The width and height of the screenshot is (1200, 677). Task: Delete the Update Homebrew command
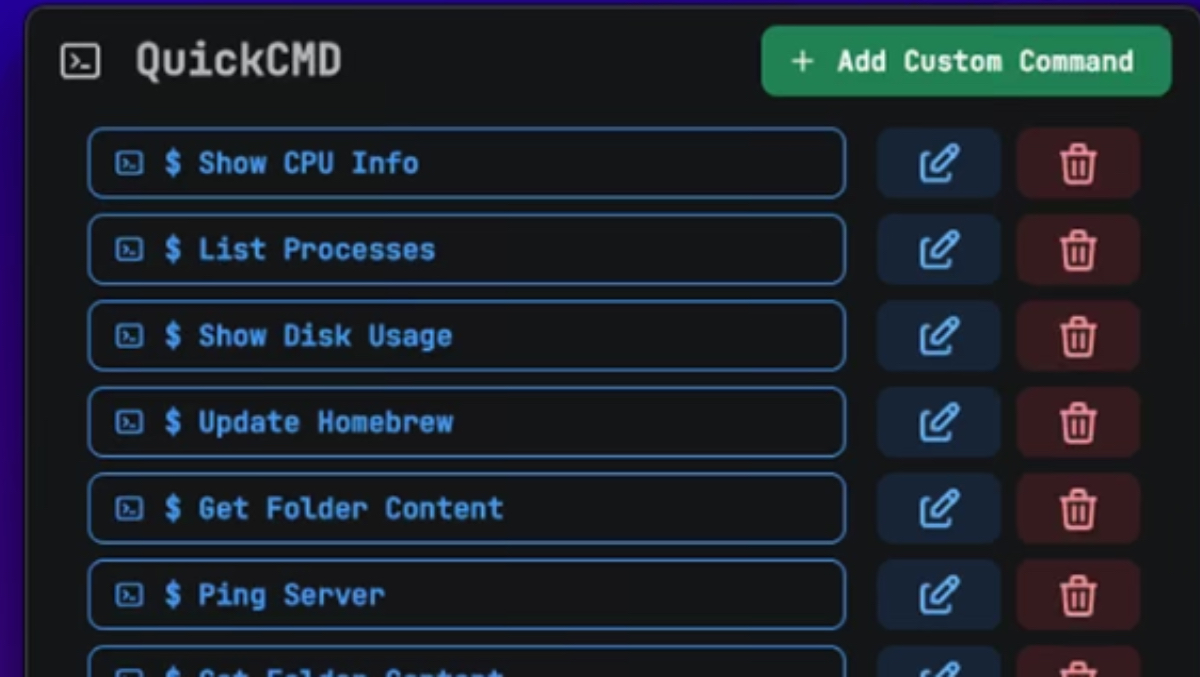coord(1078,422)
